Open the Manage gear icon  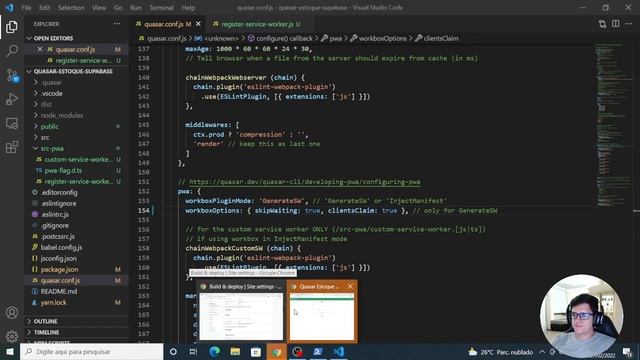[x=12, y=336]
